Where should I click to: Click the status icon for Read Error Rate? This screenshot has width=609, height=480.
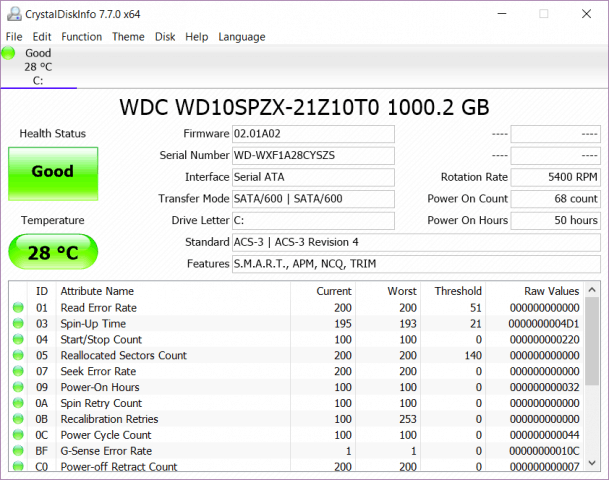tap(18, 308)
